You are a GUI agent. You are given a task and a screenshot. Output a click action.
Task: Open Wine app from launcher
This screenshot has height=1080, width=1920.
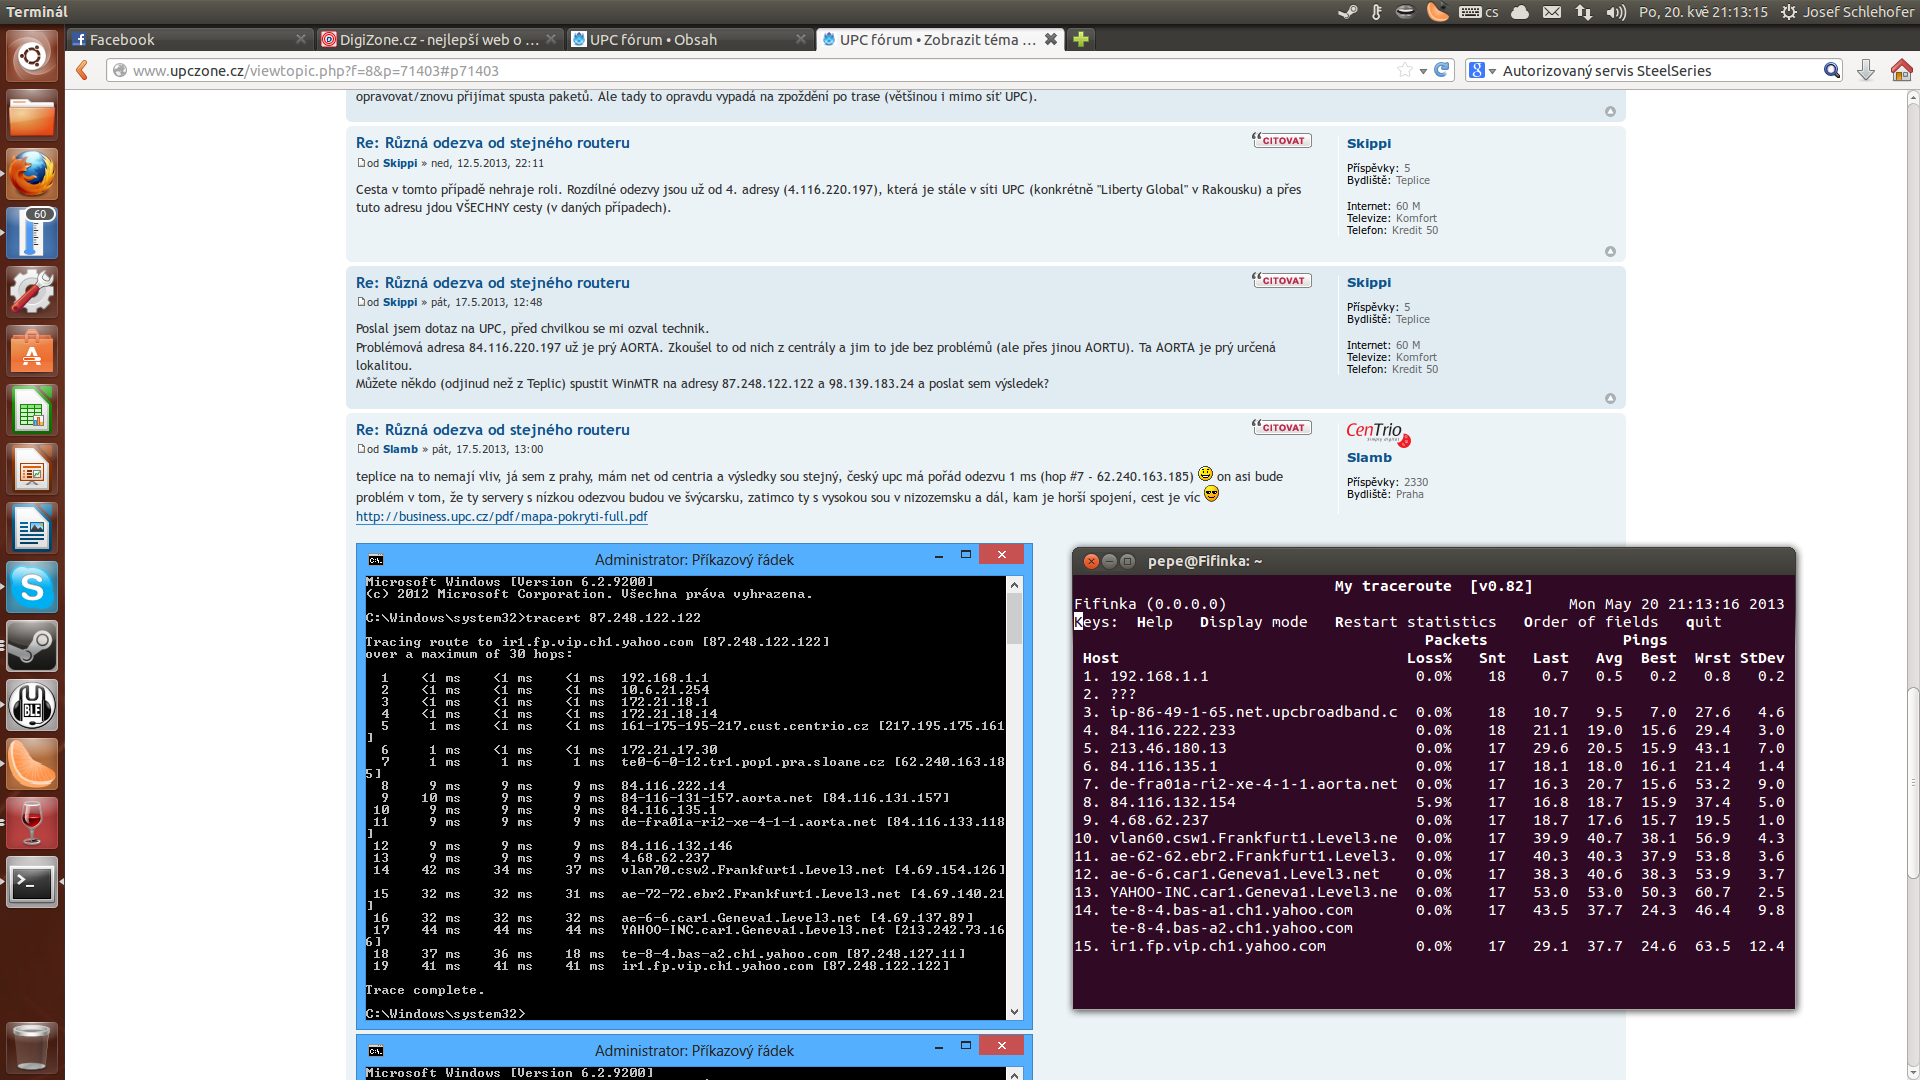[32, 823]
